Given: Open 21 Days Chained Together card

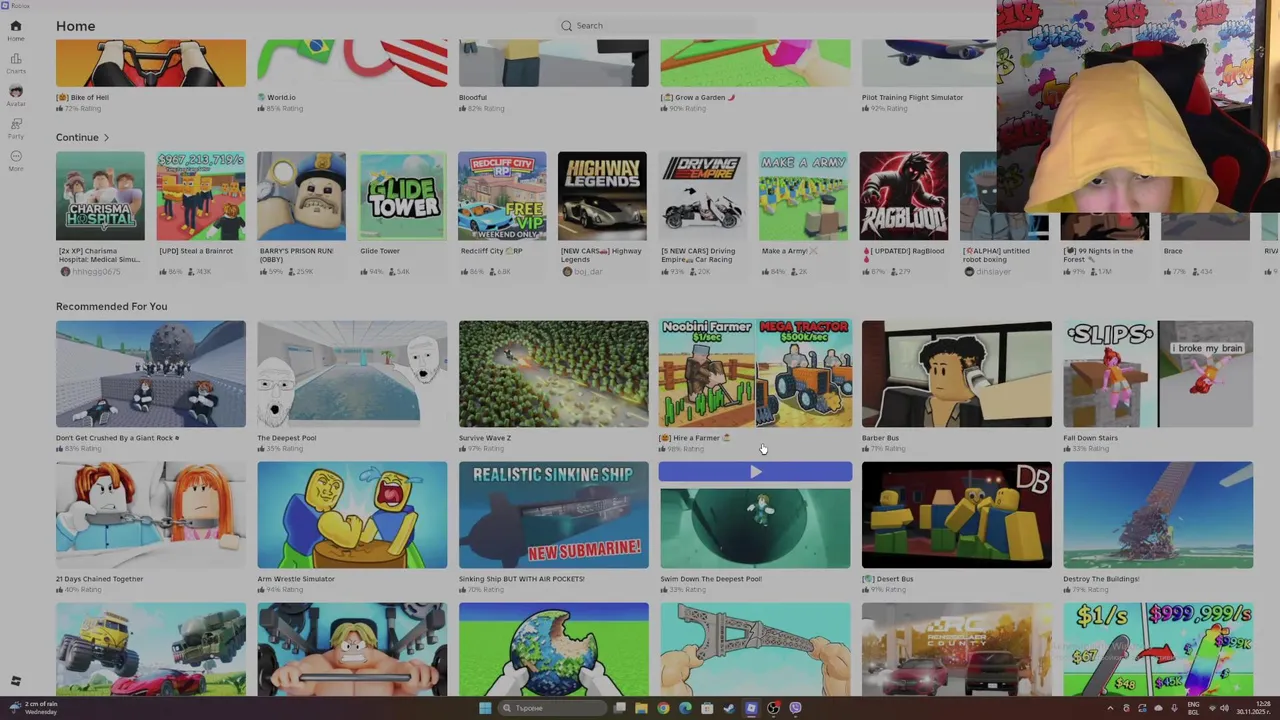Looking at the screenshot, I should coord(150,515).
